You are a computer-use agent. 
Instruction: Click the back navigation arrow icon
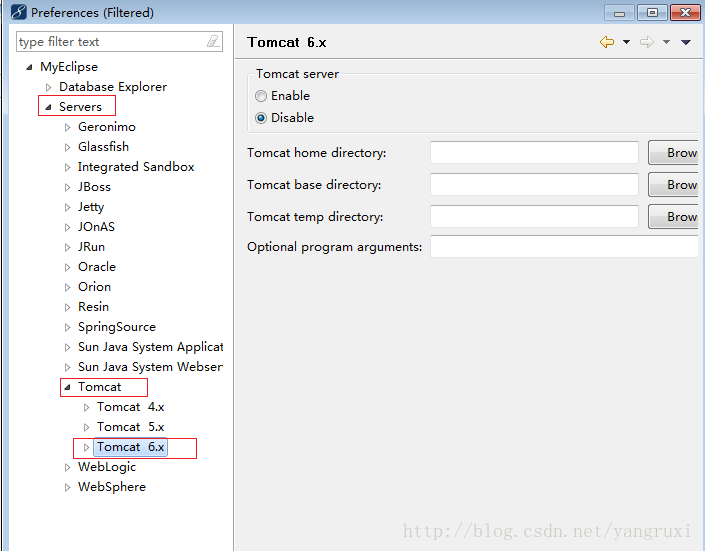coord(606,42)
